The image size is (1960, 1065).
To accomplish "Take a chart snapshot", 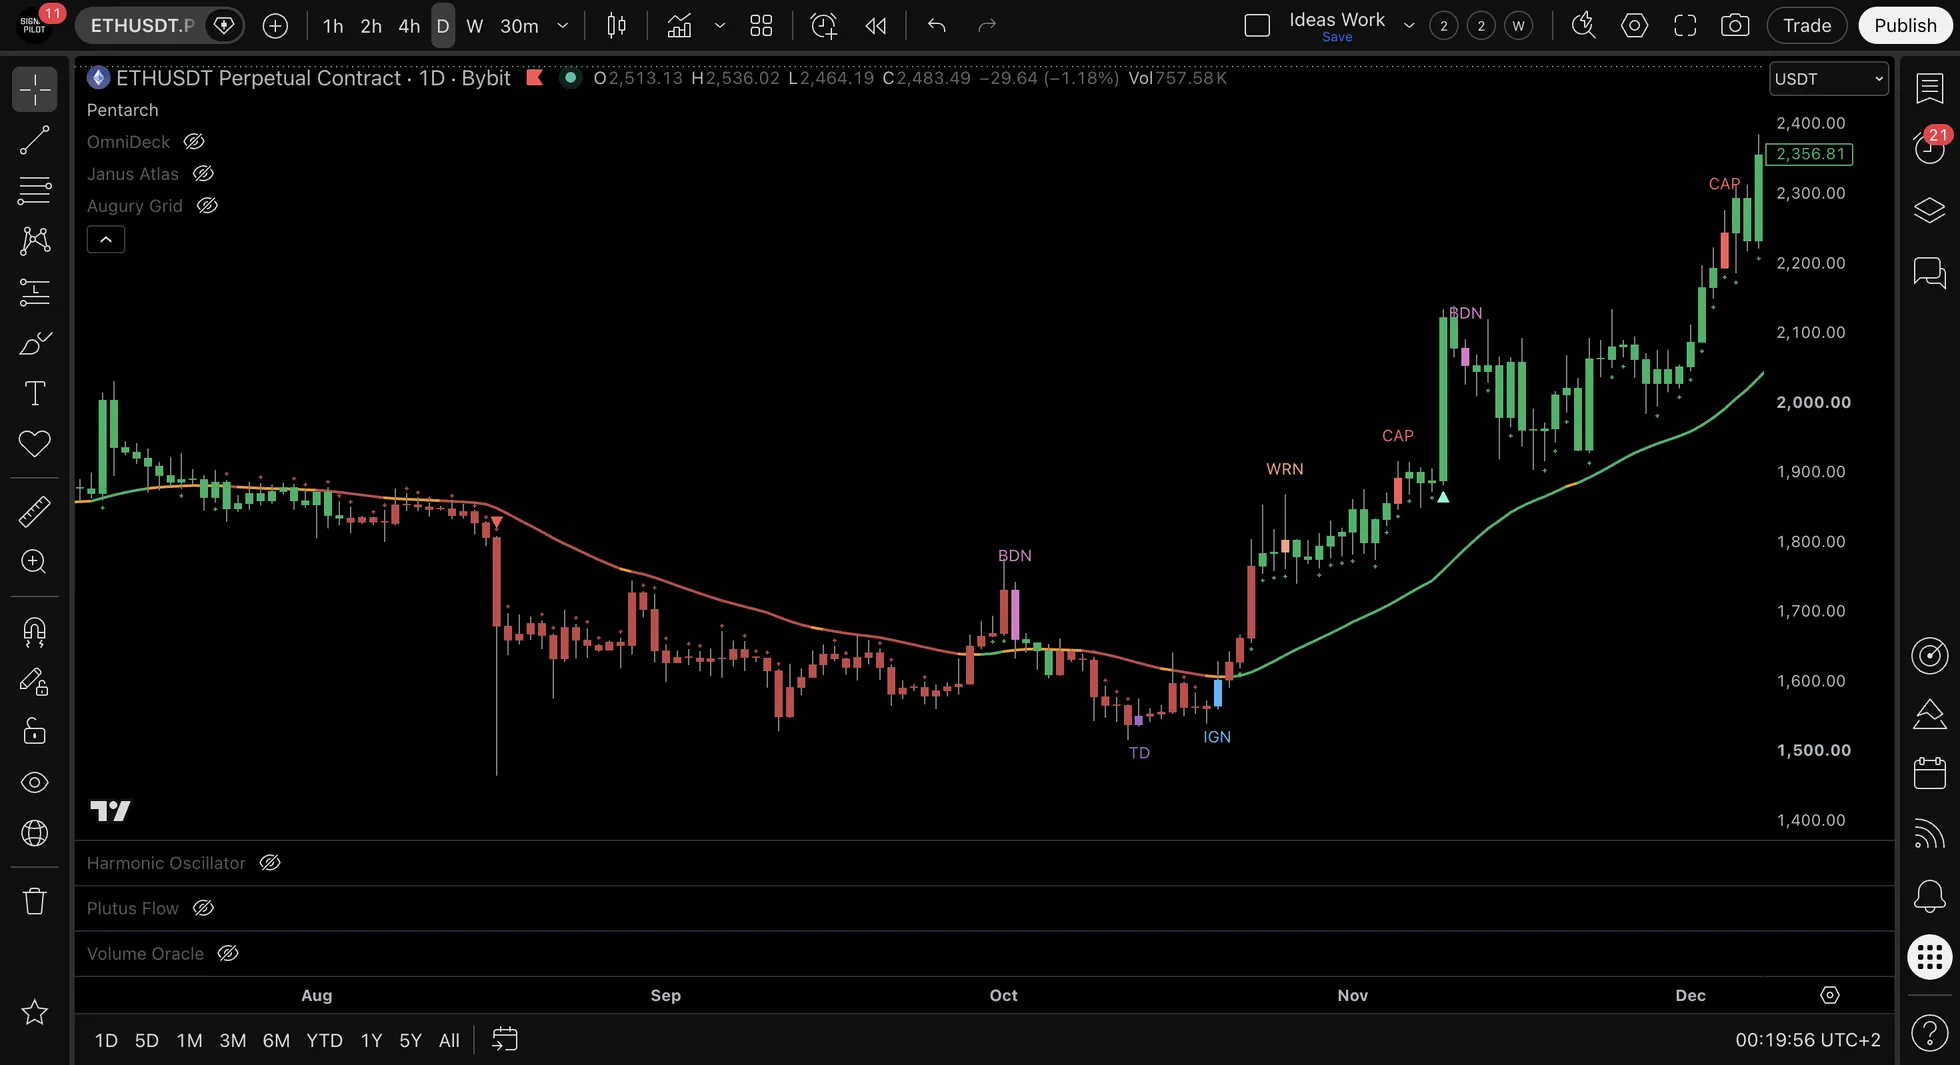I will click(1735, 26).
